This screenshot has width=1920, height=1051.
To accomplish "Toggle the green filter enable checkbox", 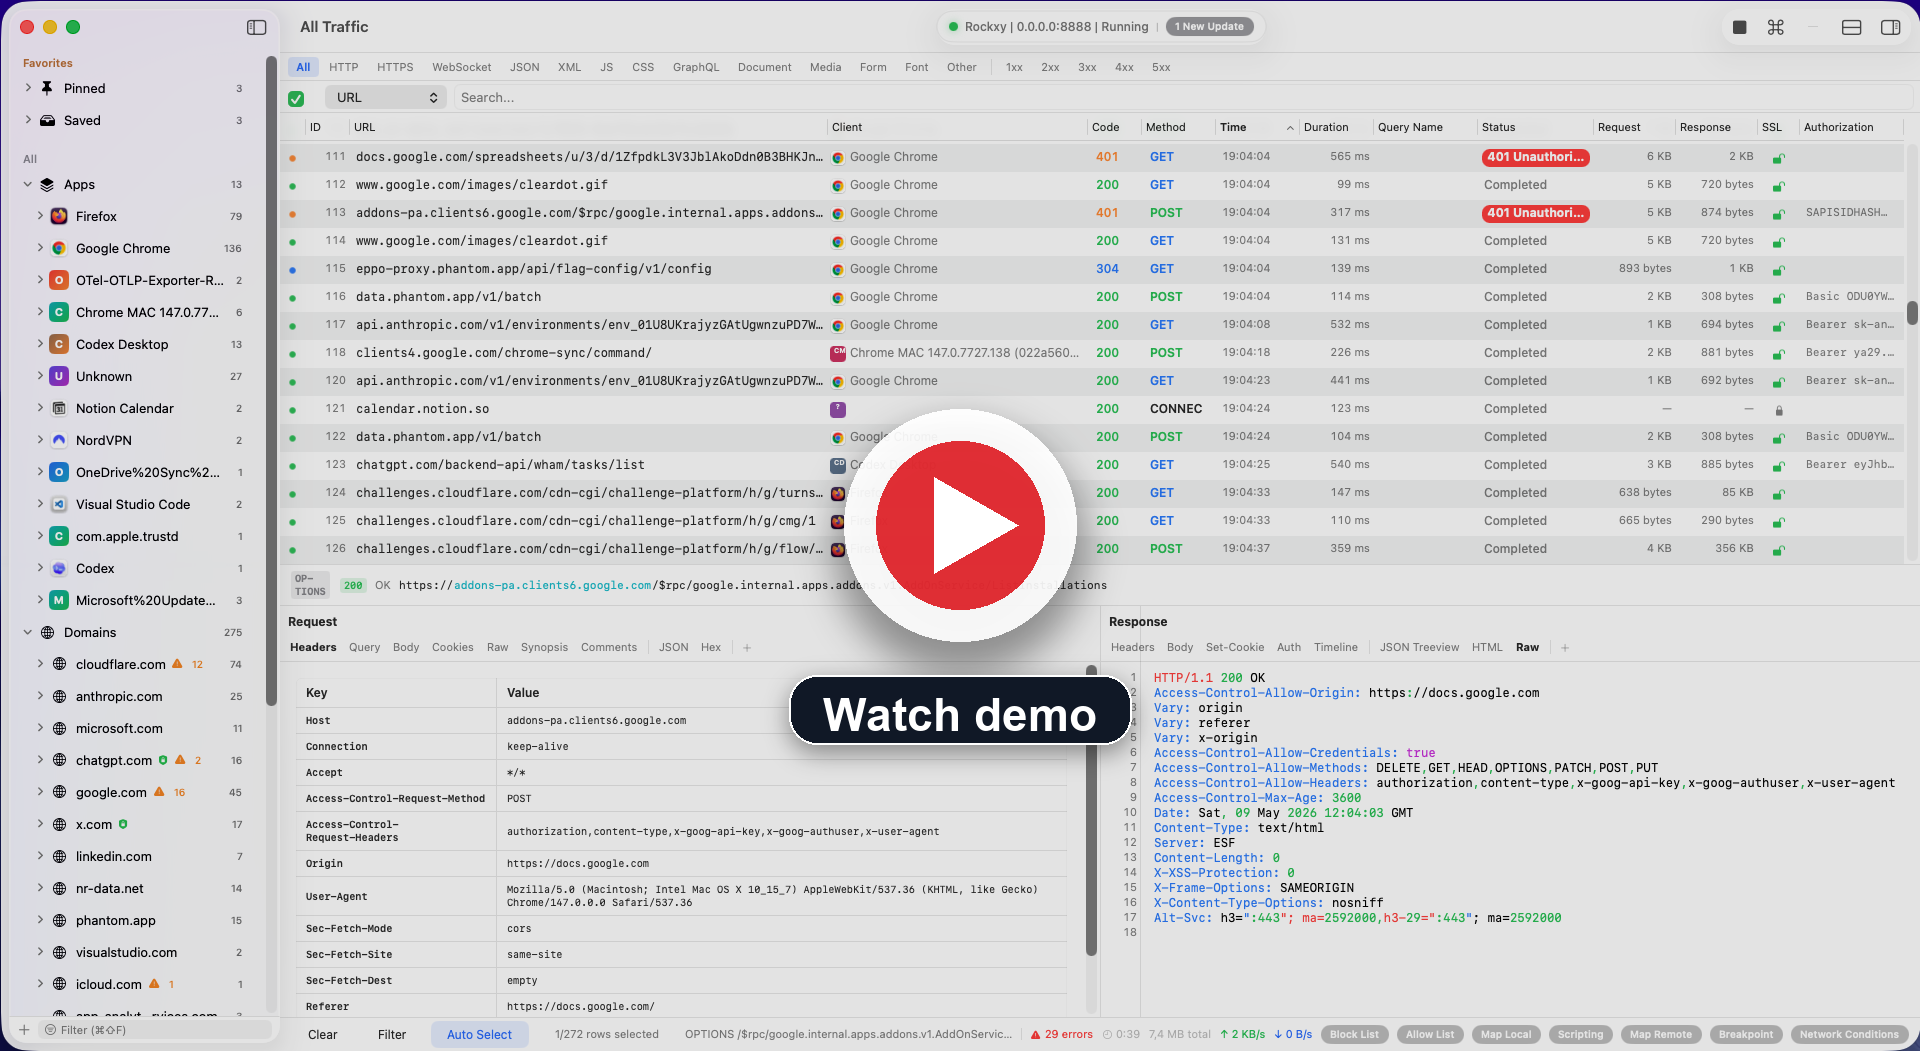I will click(x=296, y=98).
